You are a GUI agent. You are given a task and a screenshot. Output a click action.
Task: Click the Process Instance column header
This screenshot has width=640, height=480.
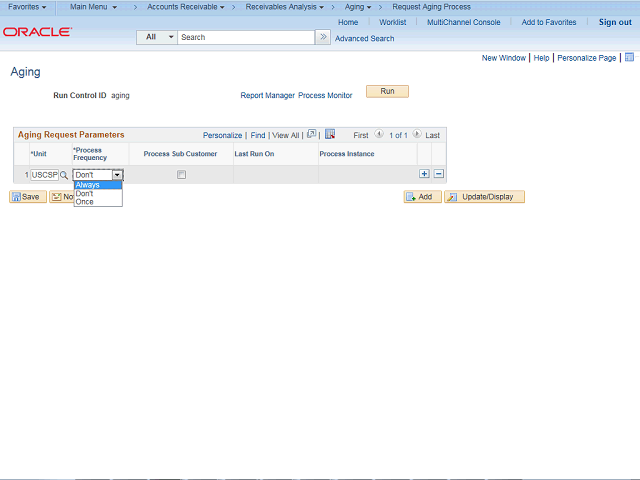347,154
